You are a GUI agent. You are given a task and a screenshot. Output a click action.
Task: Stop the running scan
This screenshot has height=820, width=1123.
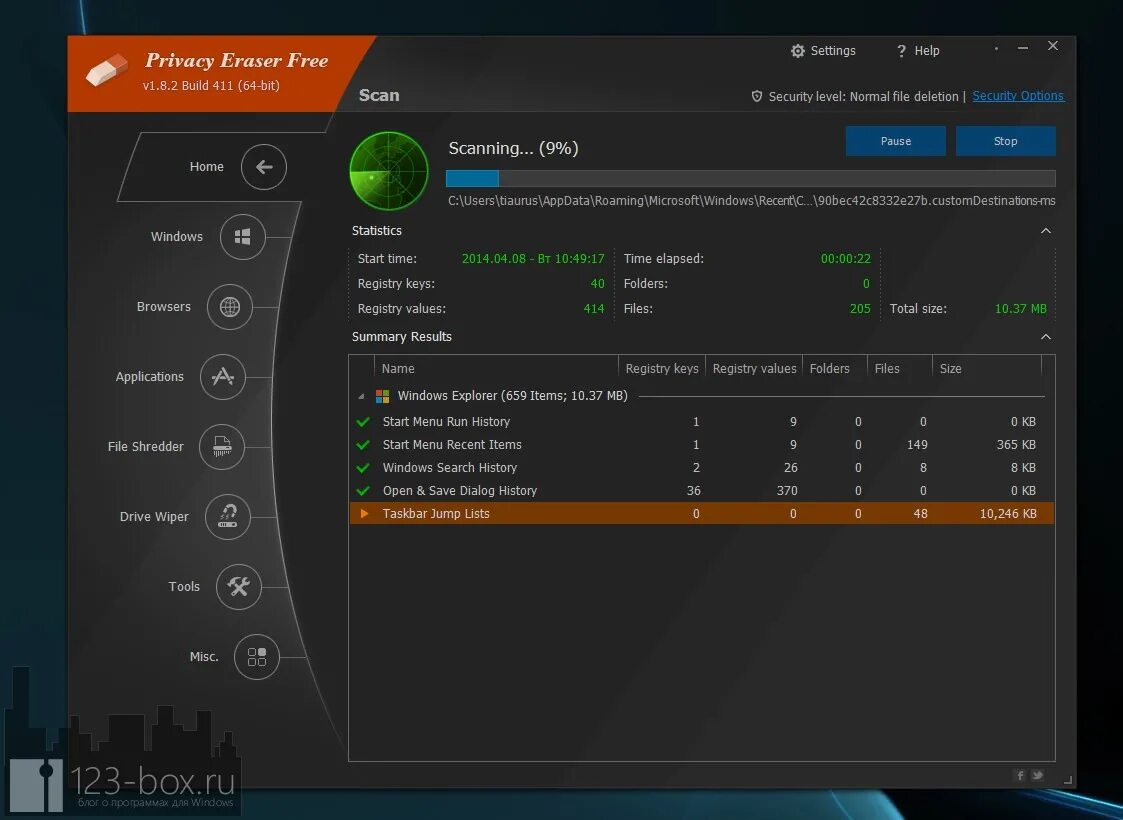click(1006, 141)
